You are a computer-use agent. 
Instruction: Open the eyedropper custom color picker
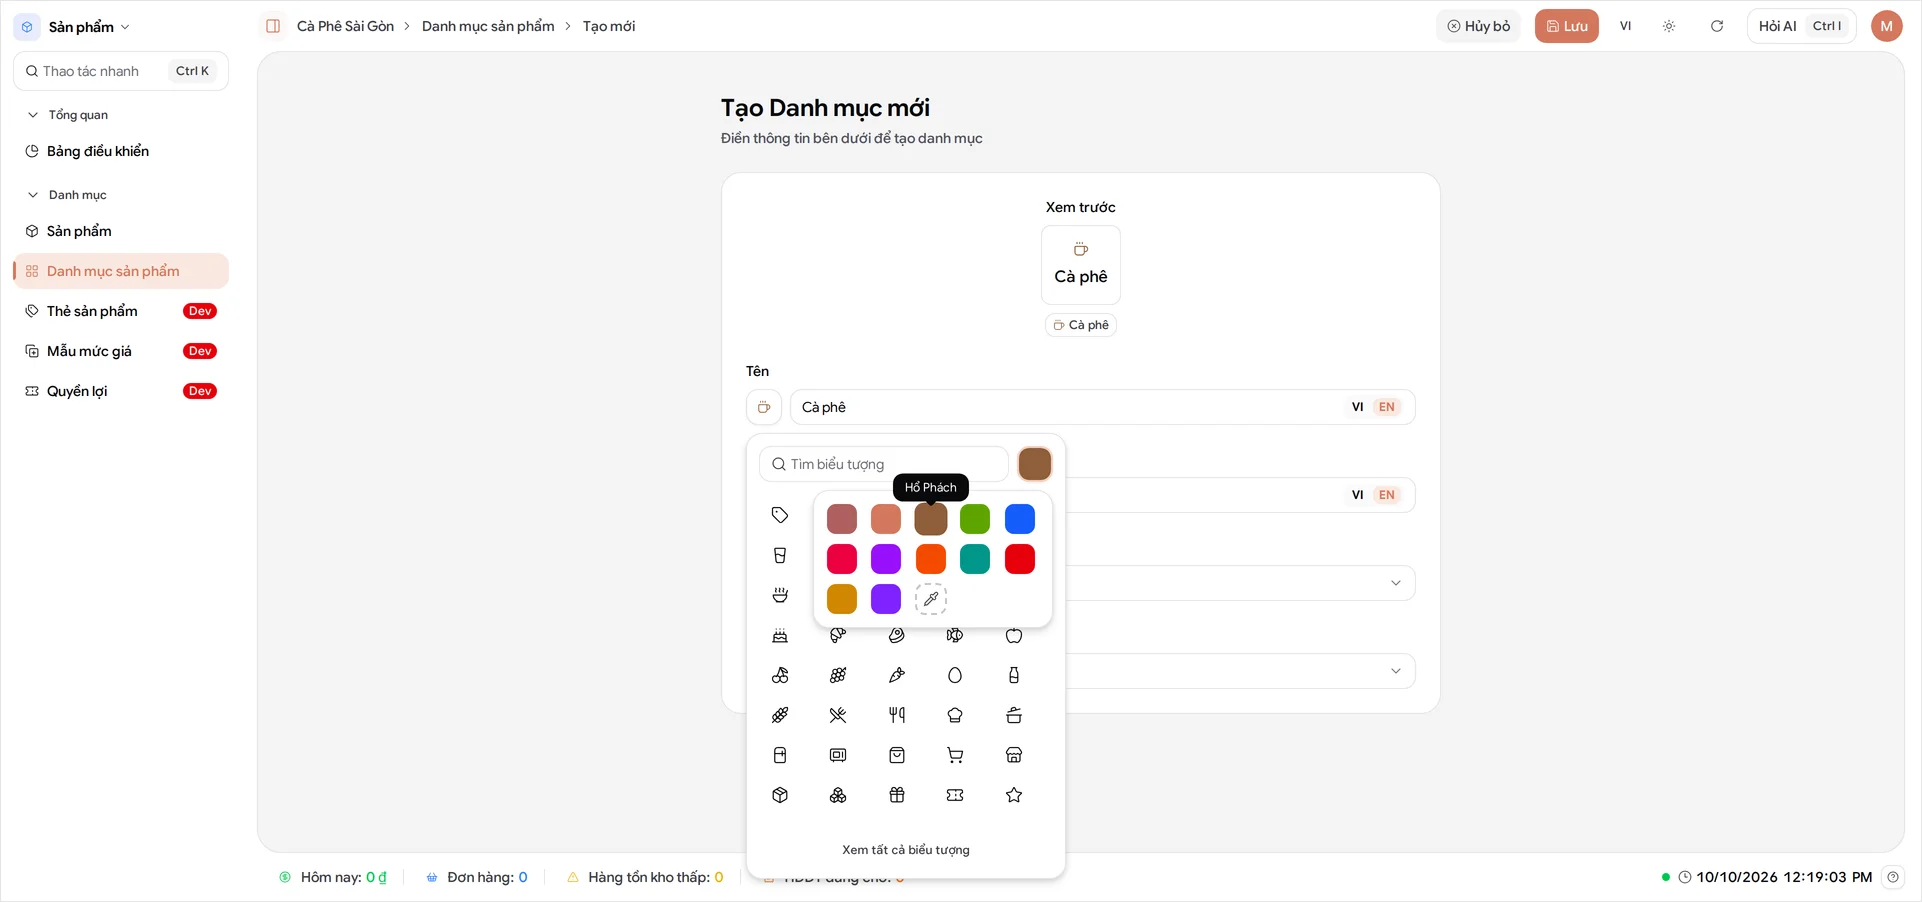point(931,599)
